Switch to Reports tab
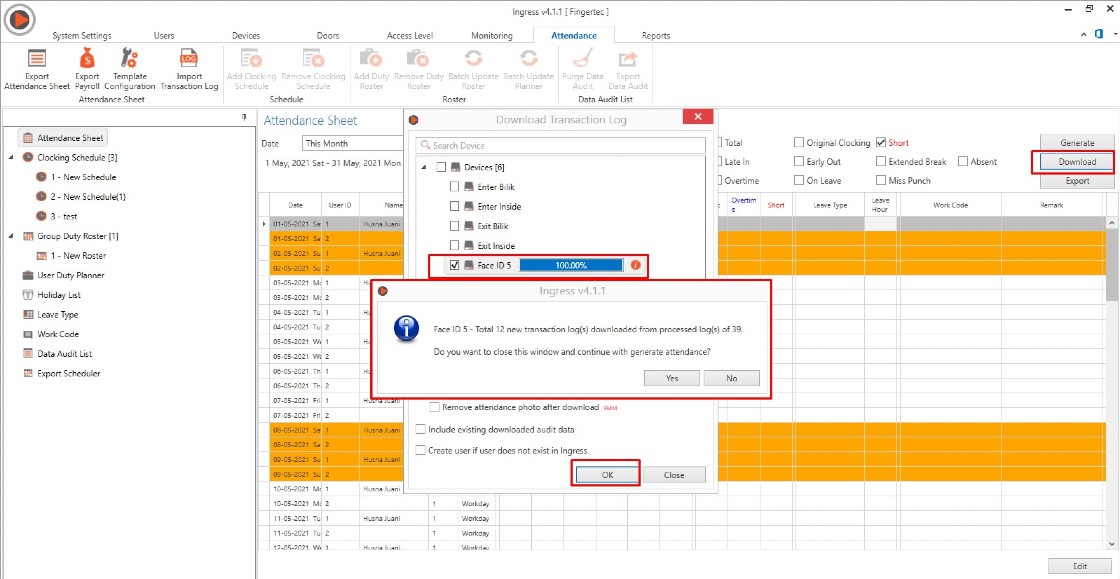The height and width of the screenshot is (579, 1120). [x=656, y=36]
